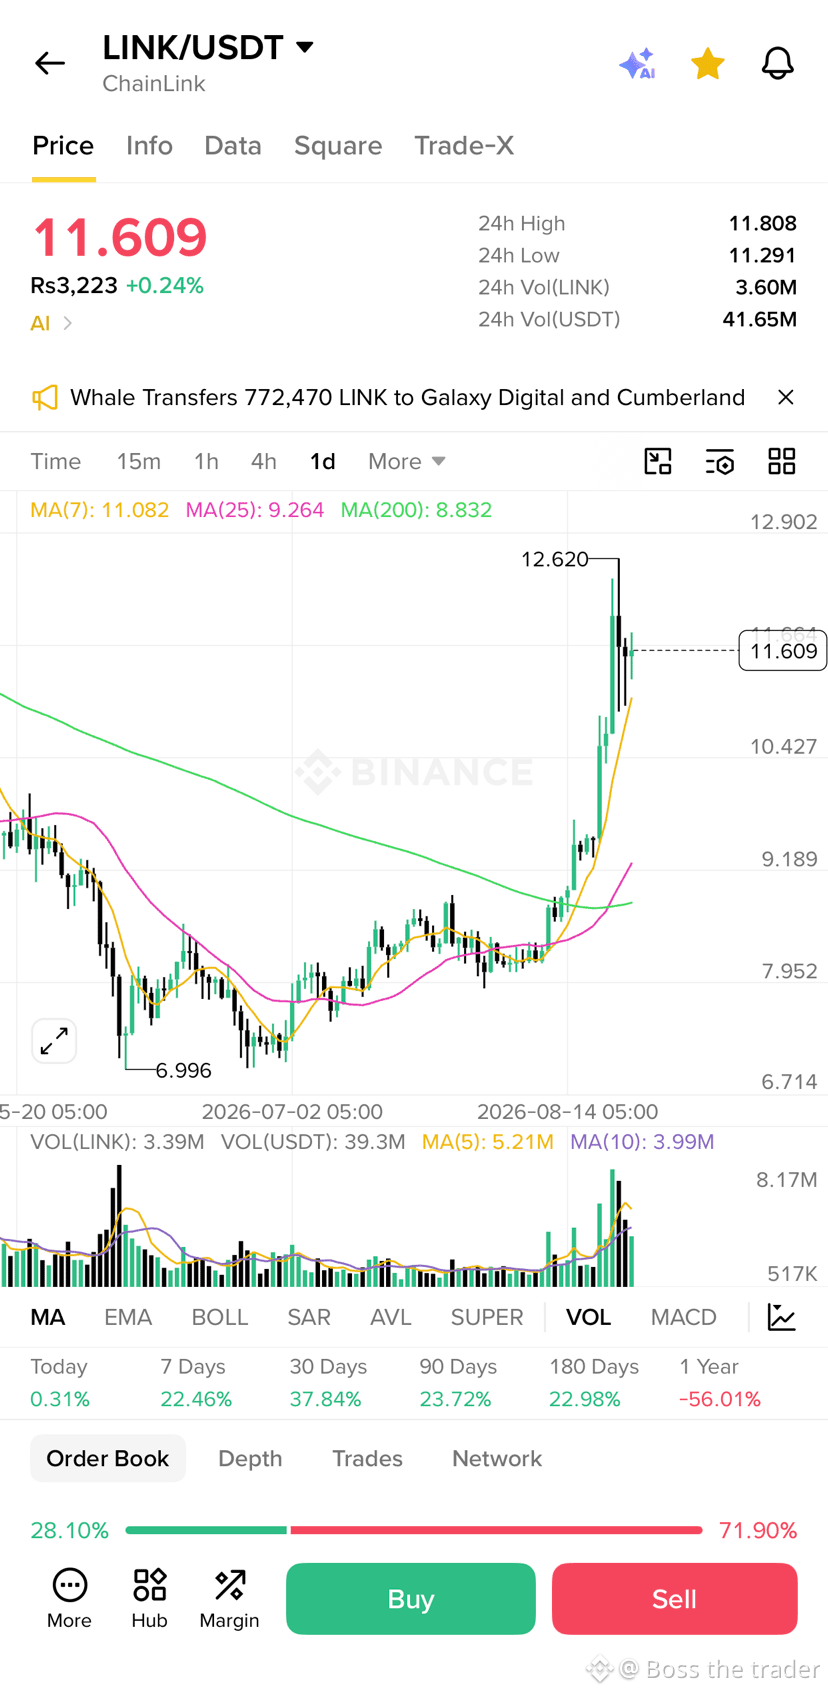This screenshot has height=1694, width=828.
Task: Open the AI analysis link
Action: click(51, 323)
